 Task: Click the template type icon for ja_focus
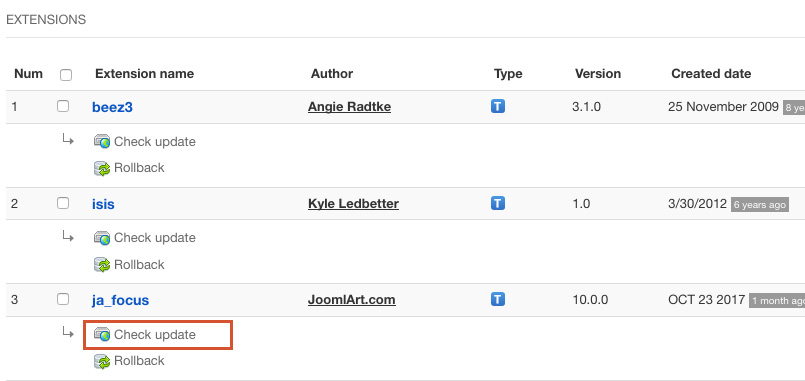(497, 299)
